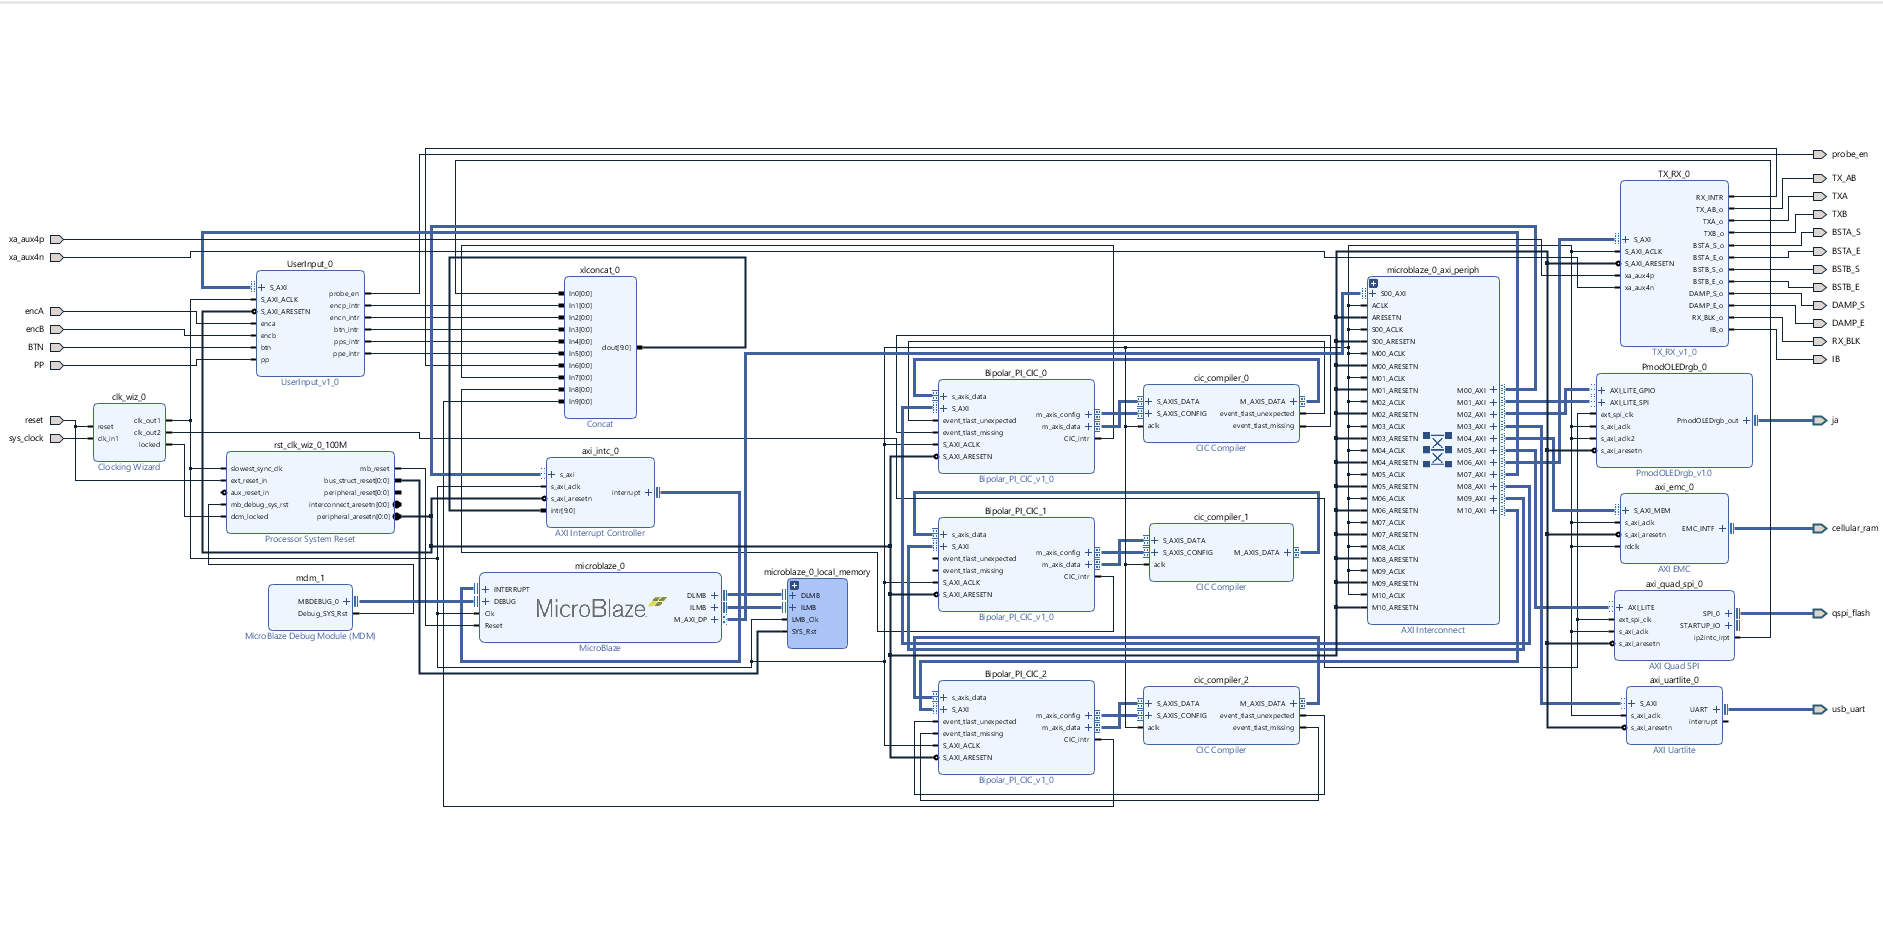Expand the M00_AXI pin on AXI Interconnect
This screenshot has height=950, width=1883.
coord(1494,391)
